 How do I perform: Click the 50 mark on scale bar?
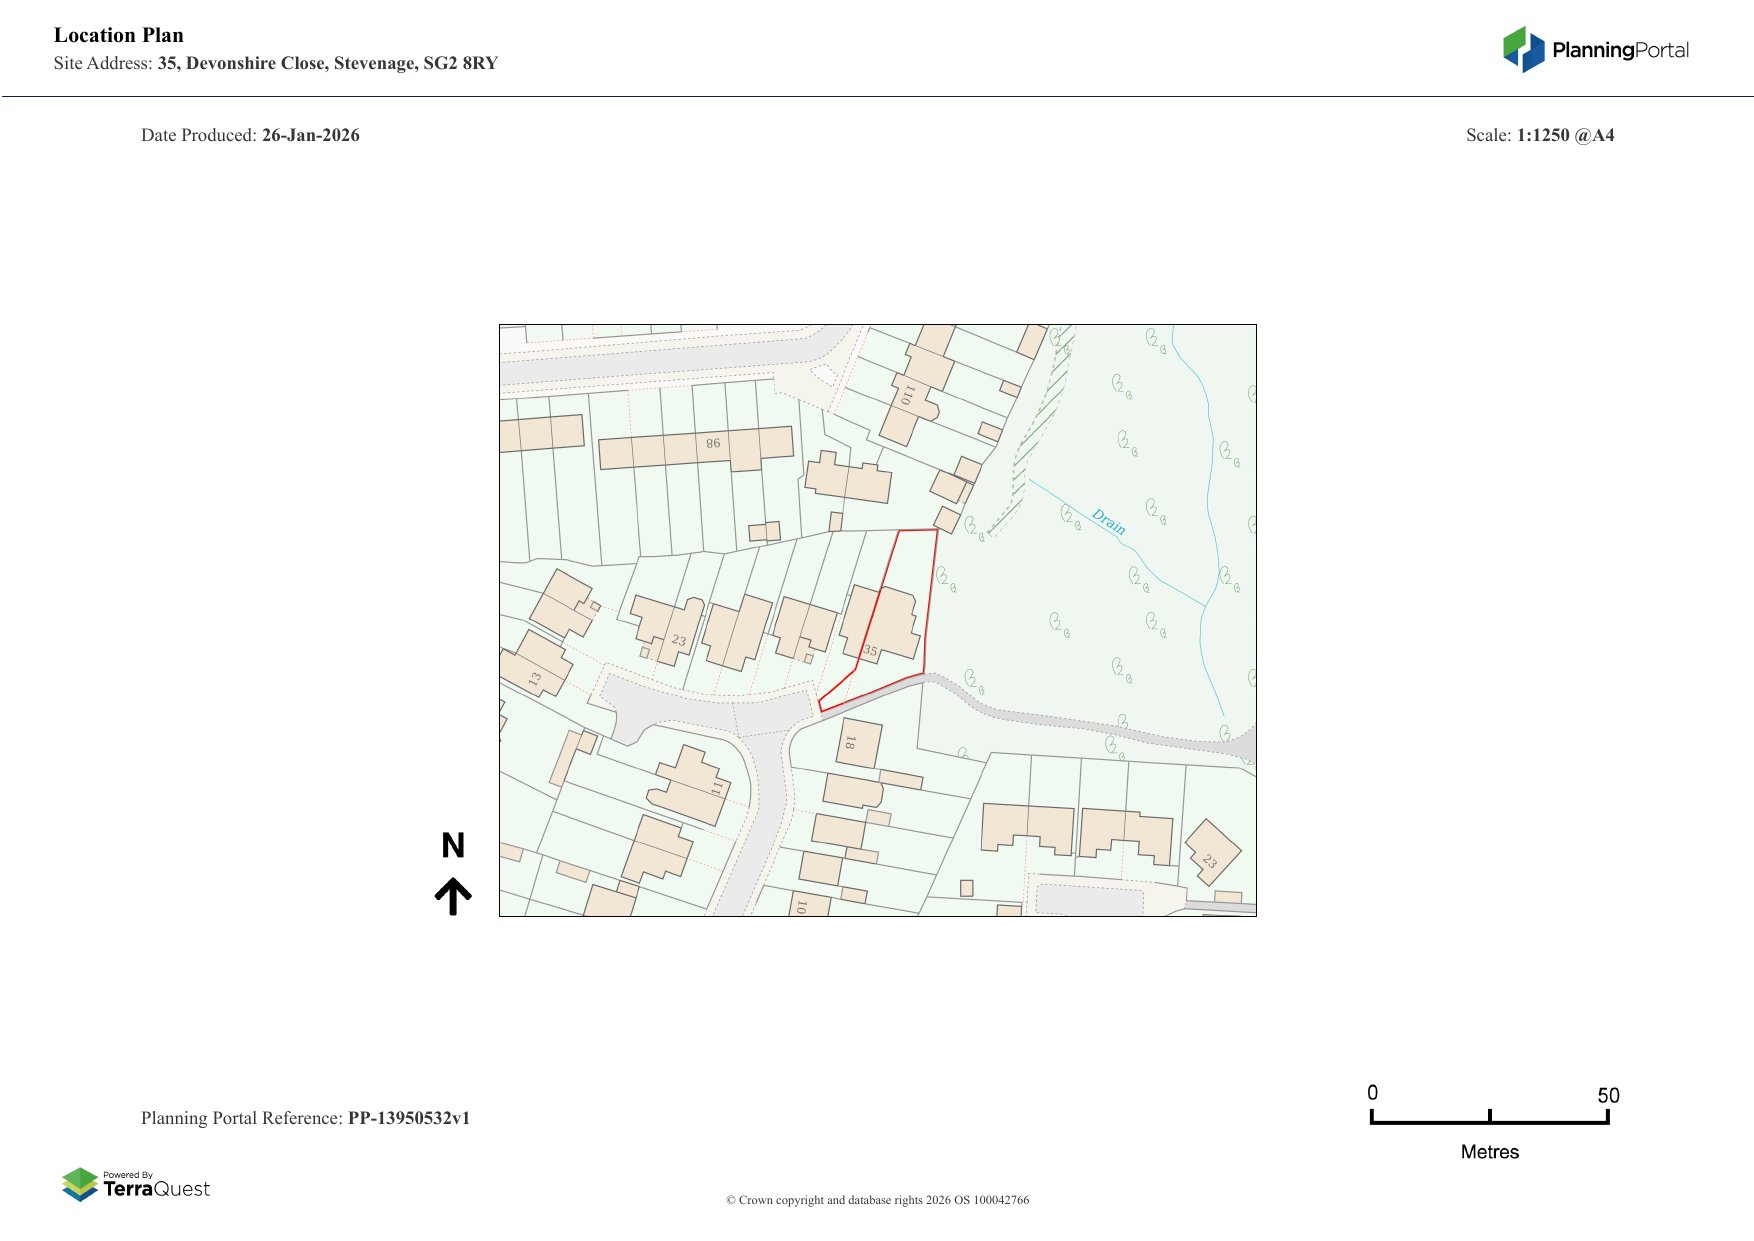(1607, 1096)
